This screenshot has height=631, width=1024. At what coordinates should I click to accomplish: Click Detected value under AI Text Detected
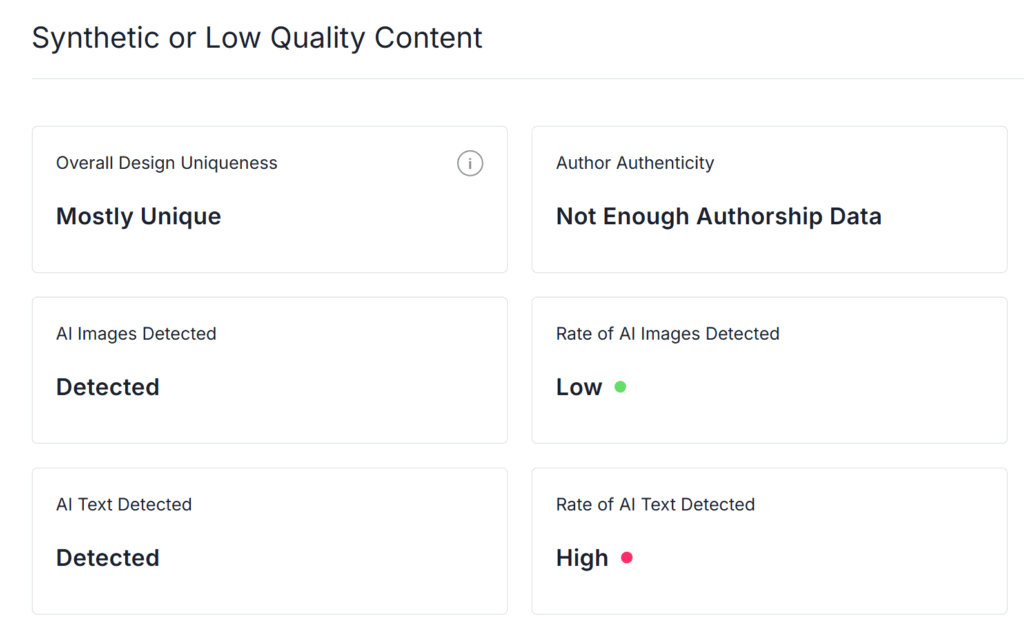click(108, 558)
